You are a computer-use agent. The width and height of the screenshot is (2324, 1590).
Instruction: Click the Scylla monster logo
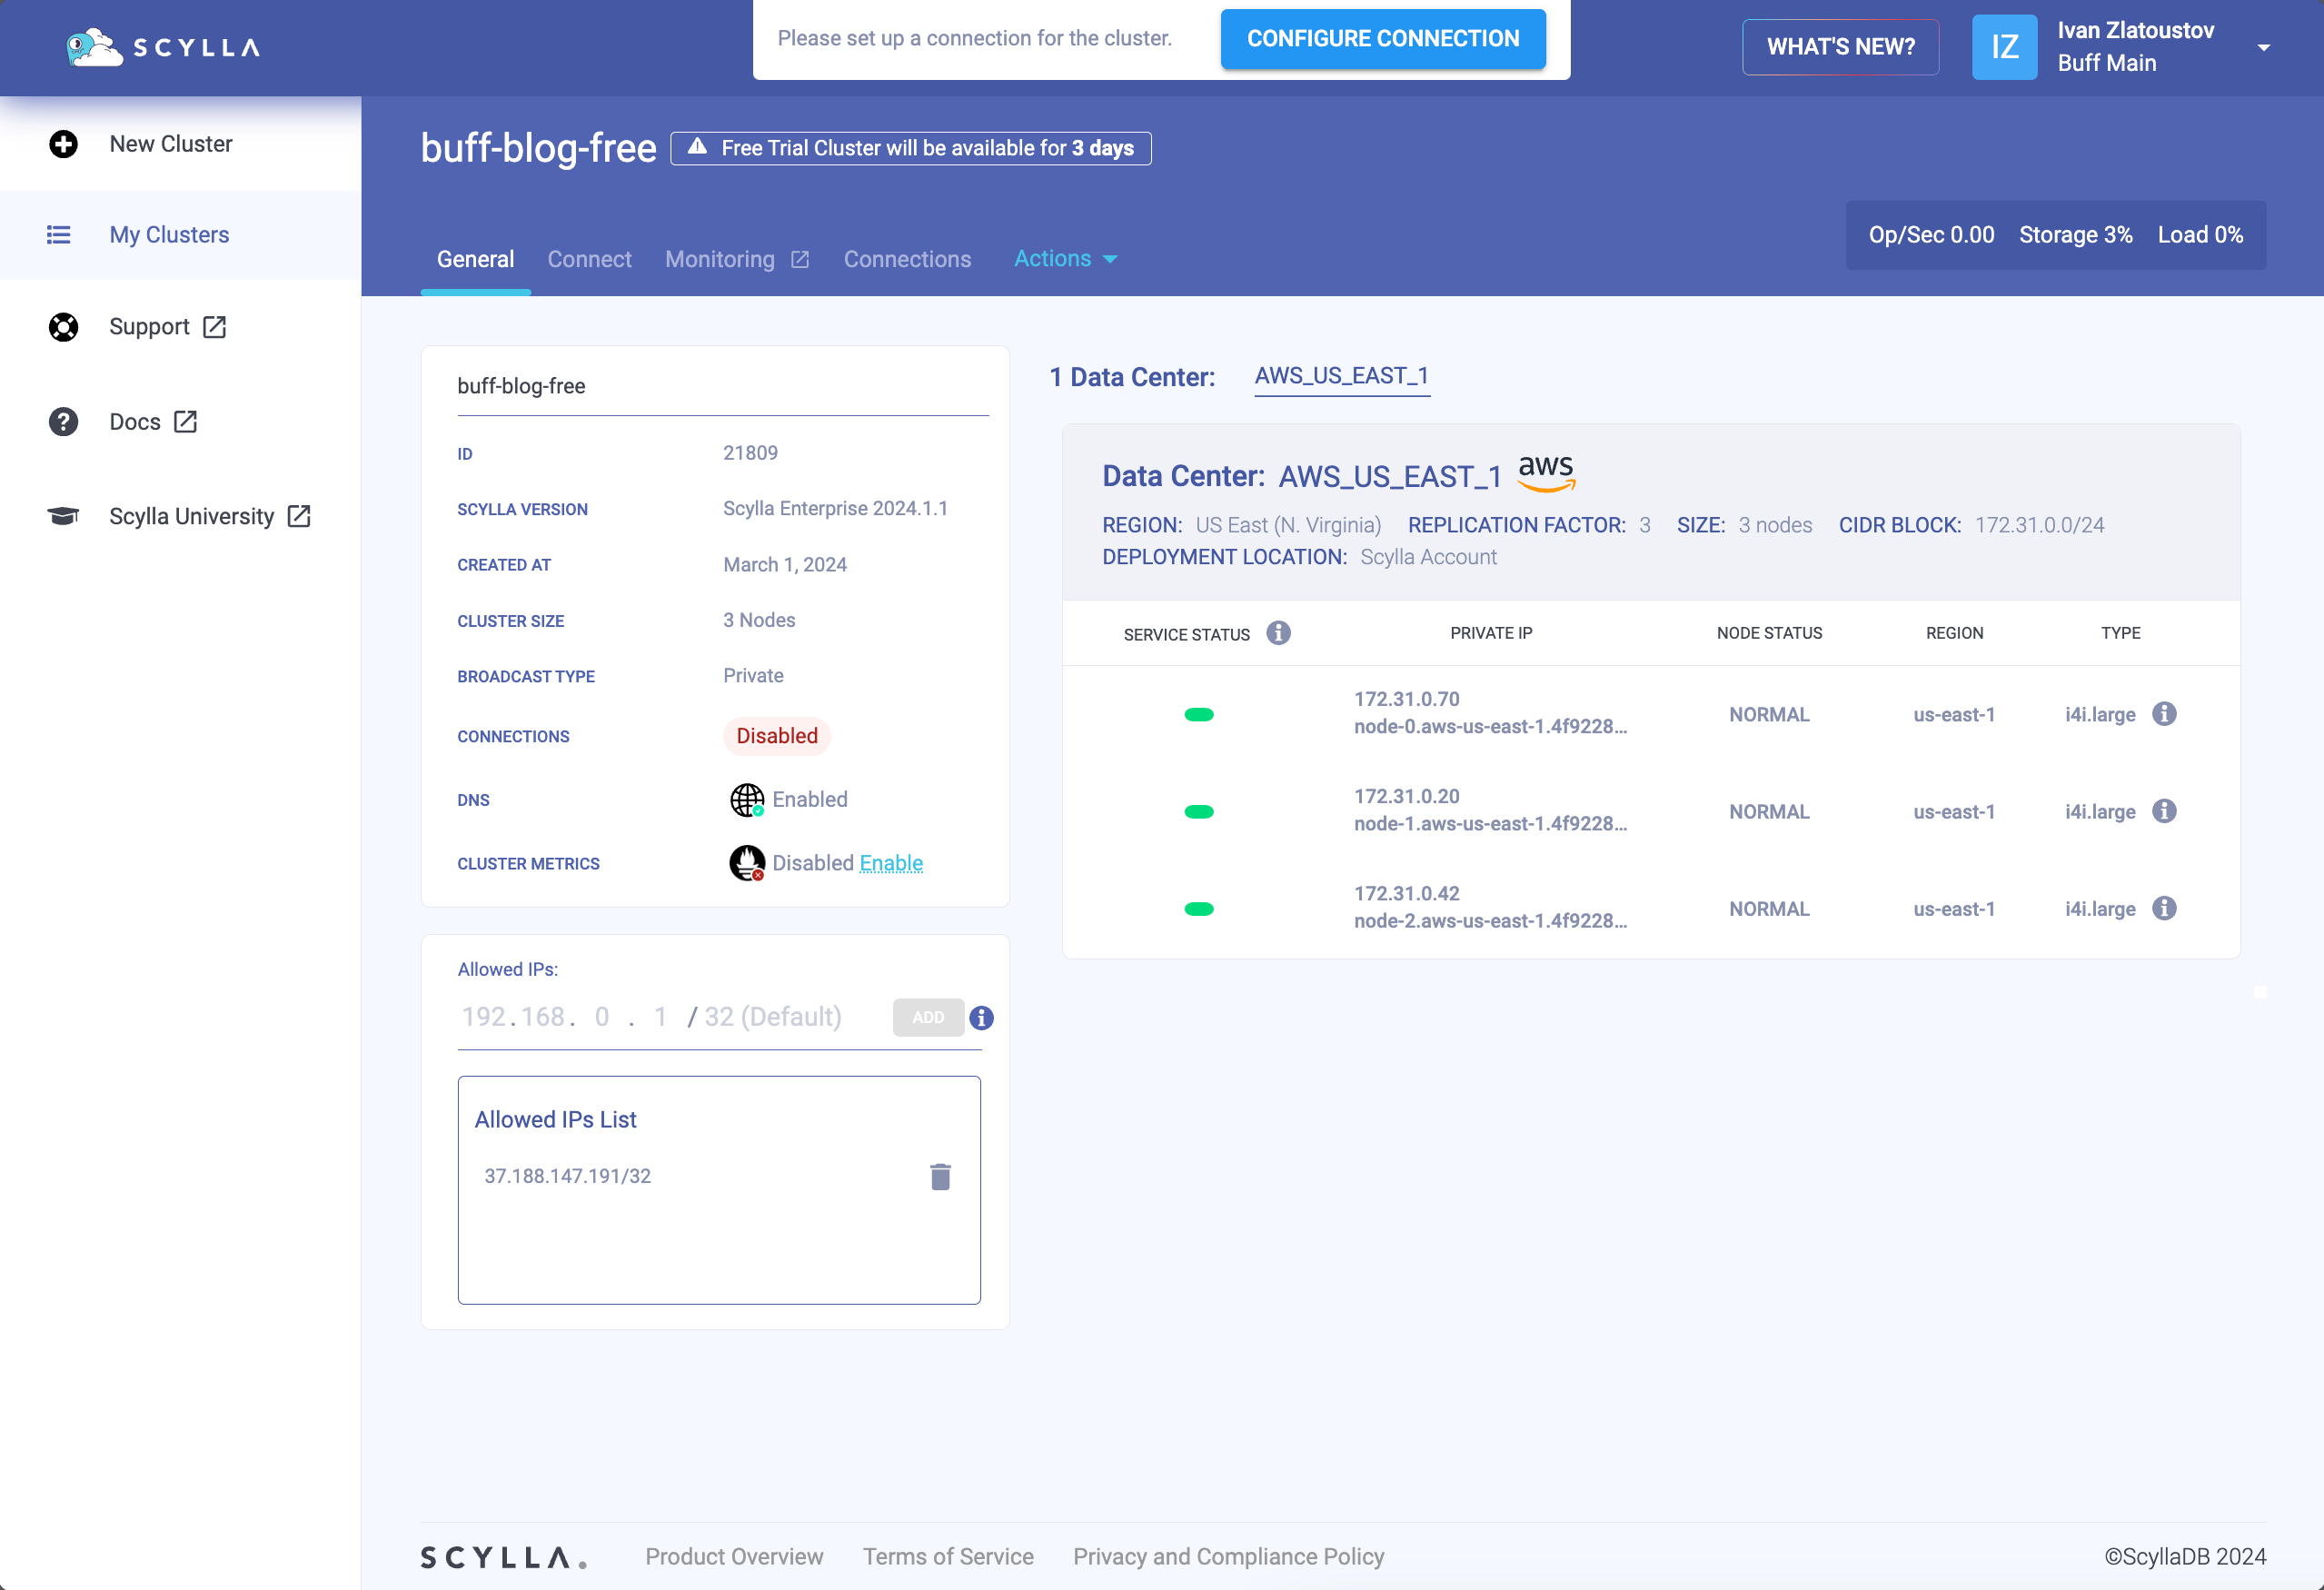pos(94,47)
